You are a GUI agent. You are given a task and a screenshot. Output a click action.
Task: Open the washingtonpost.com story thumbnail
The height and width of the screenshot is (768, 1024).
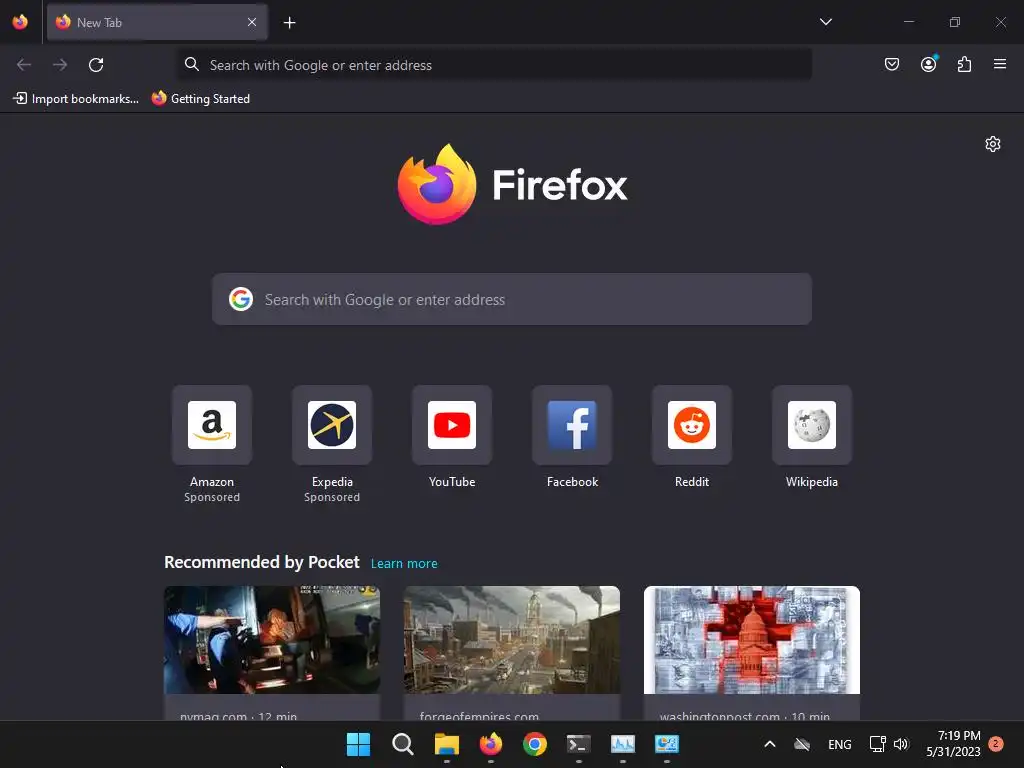click(x=752, y=640)
